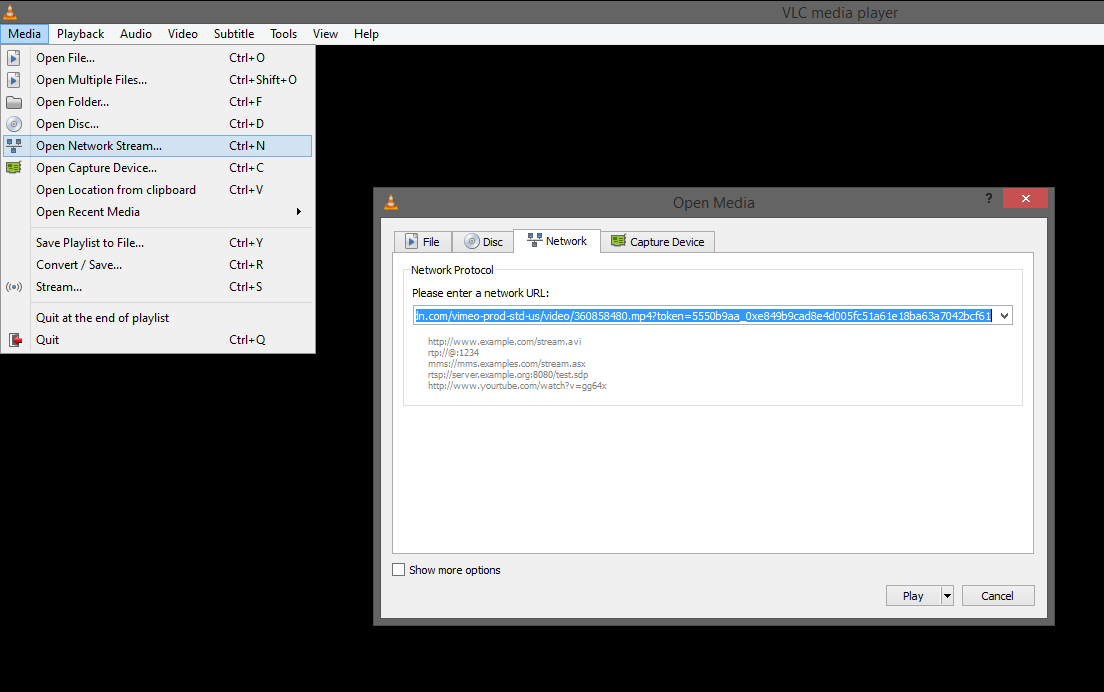Click the Open Multiple Files icon
Screen dimensions: 1104x692
[x=13, y=80]
